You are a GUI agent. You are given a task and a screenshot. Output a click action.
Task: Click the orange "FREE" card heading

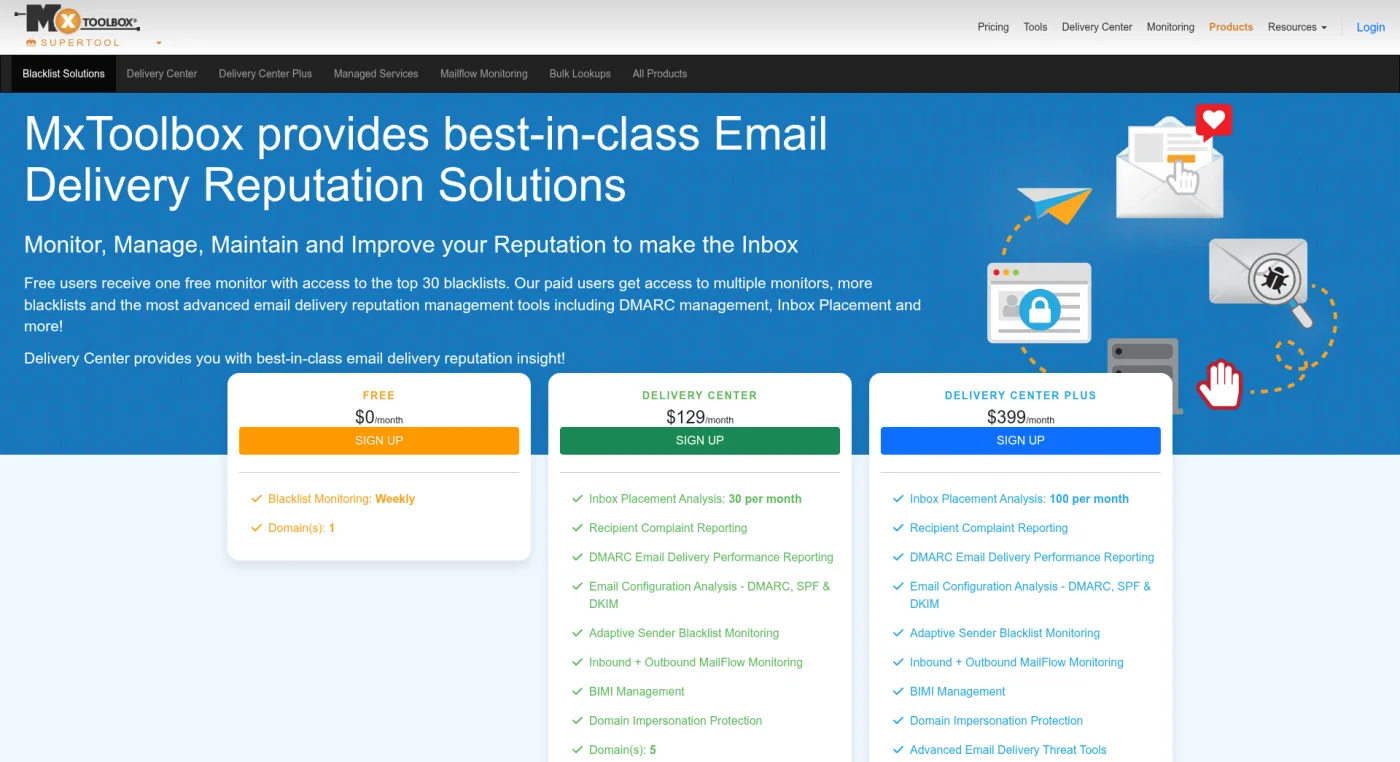379,396
